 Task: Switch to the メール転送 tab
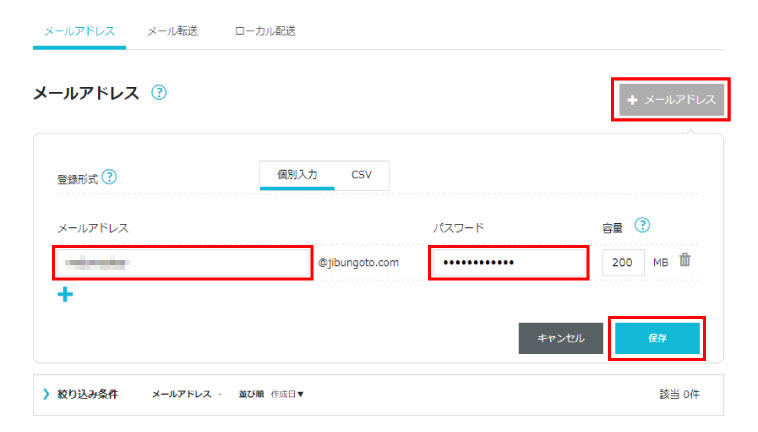tap(172, 31)
